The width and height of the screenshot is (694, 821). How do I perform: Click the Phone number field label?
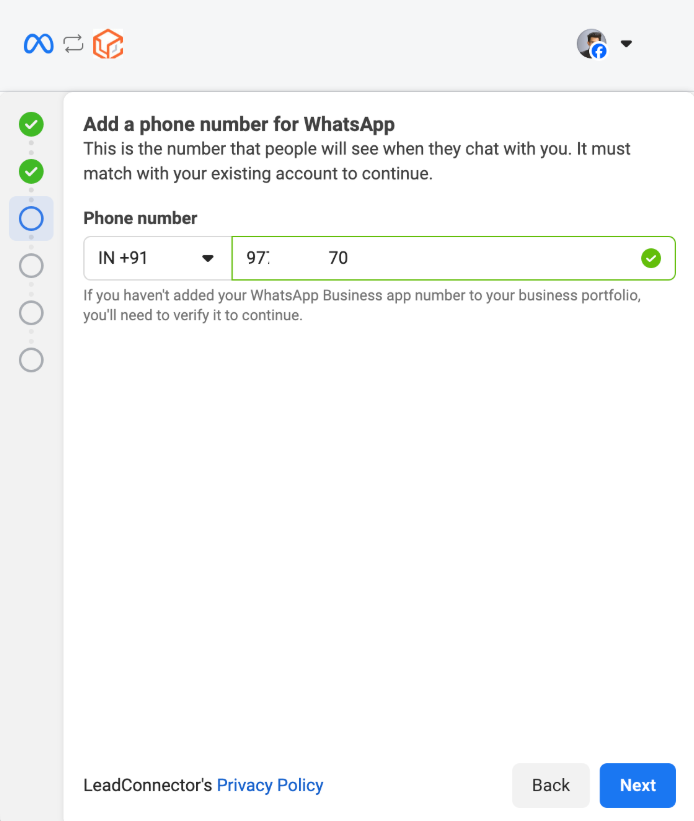coord(140,218)
